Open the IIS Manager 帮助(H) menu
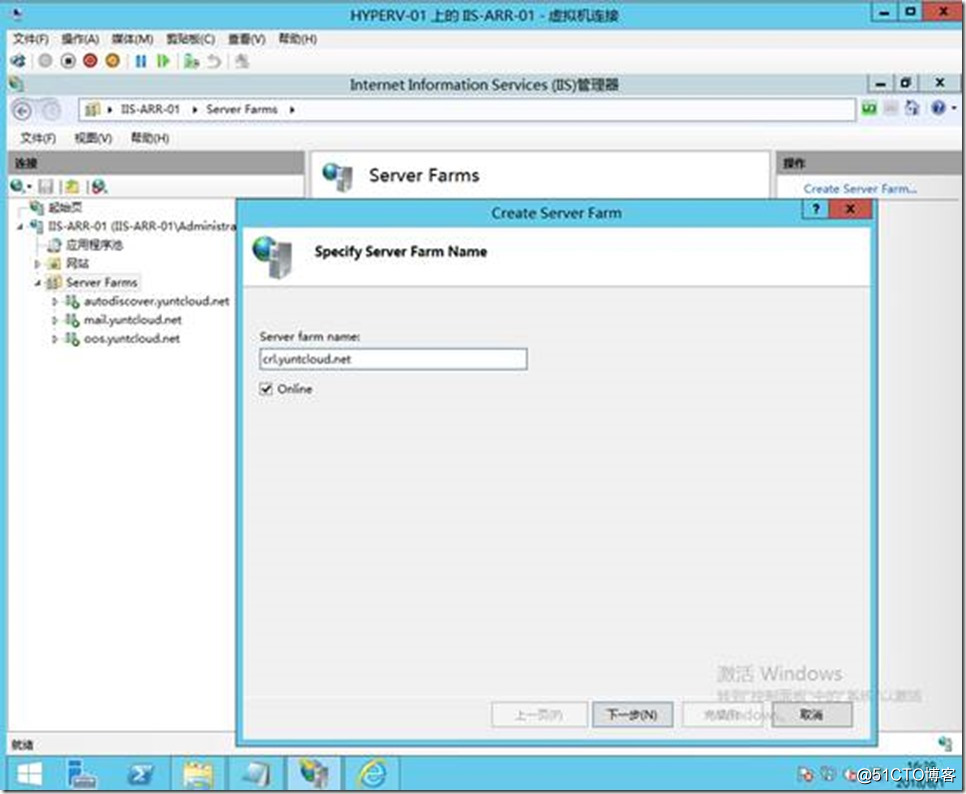The image size is (966, 794). pos(150,138)
